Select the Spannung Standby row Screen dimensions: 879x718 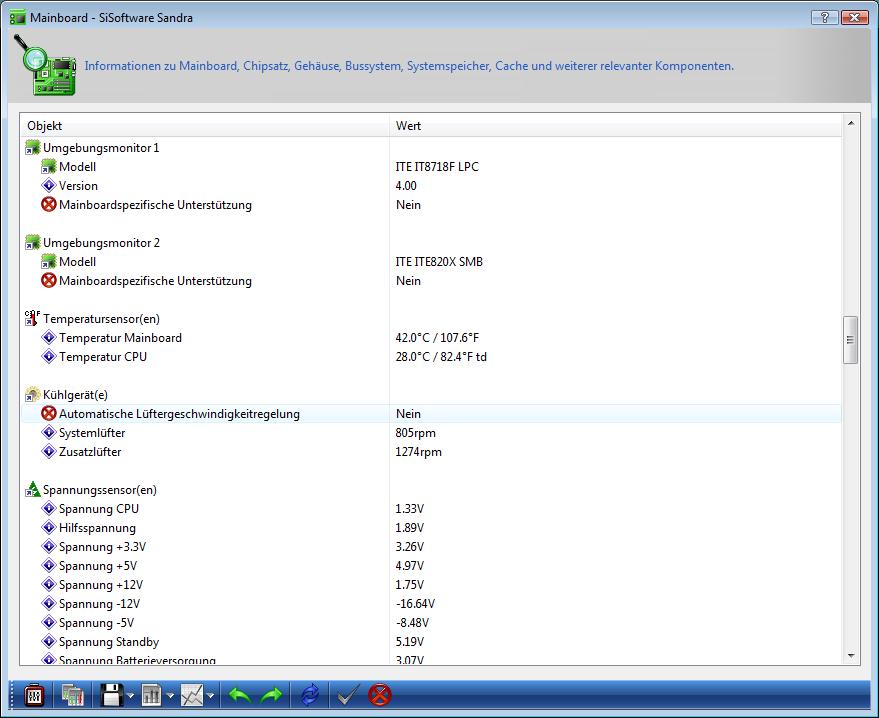pos(431,642)
